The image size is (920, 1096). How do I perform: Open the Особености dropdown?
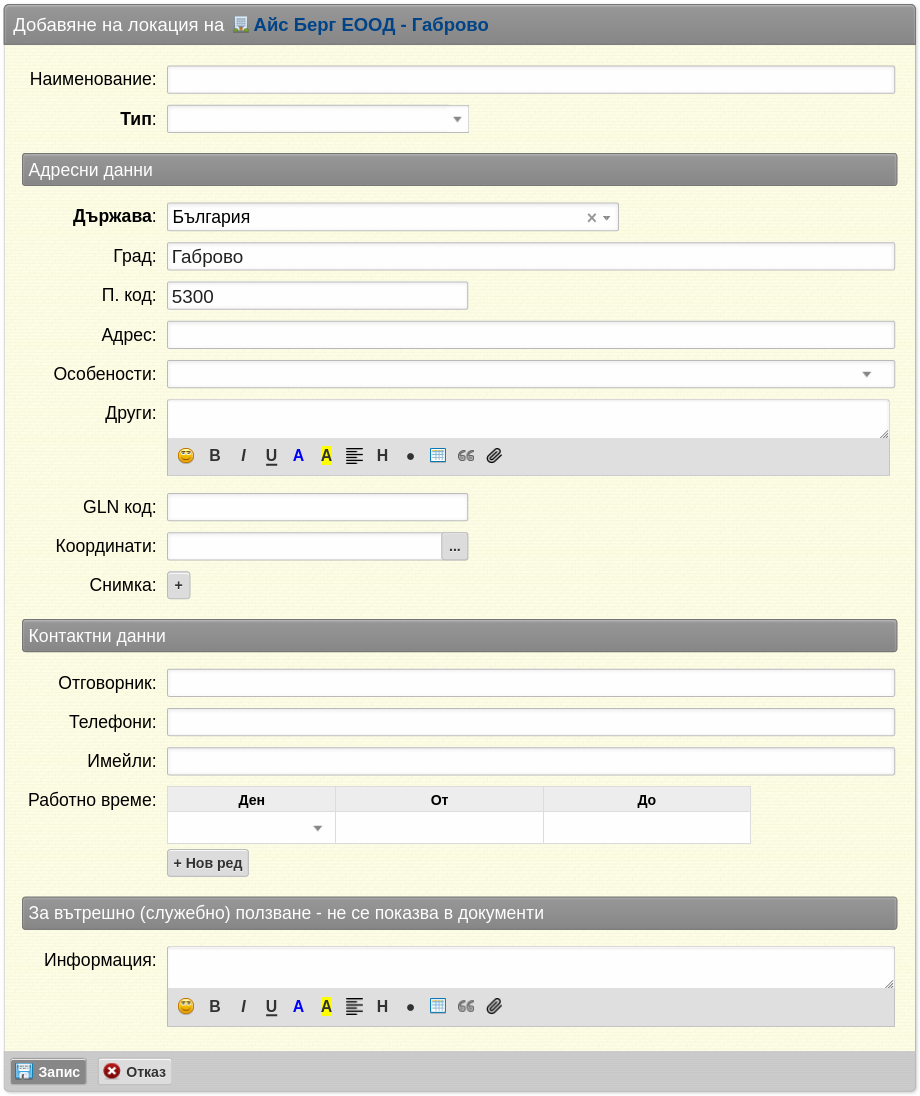pyautogui.click(x=531, y=374)
